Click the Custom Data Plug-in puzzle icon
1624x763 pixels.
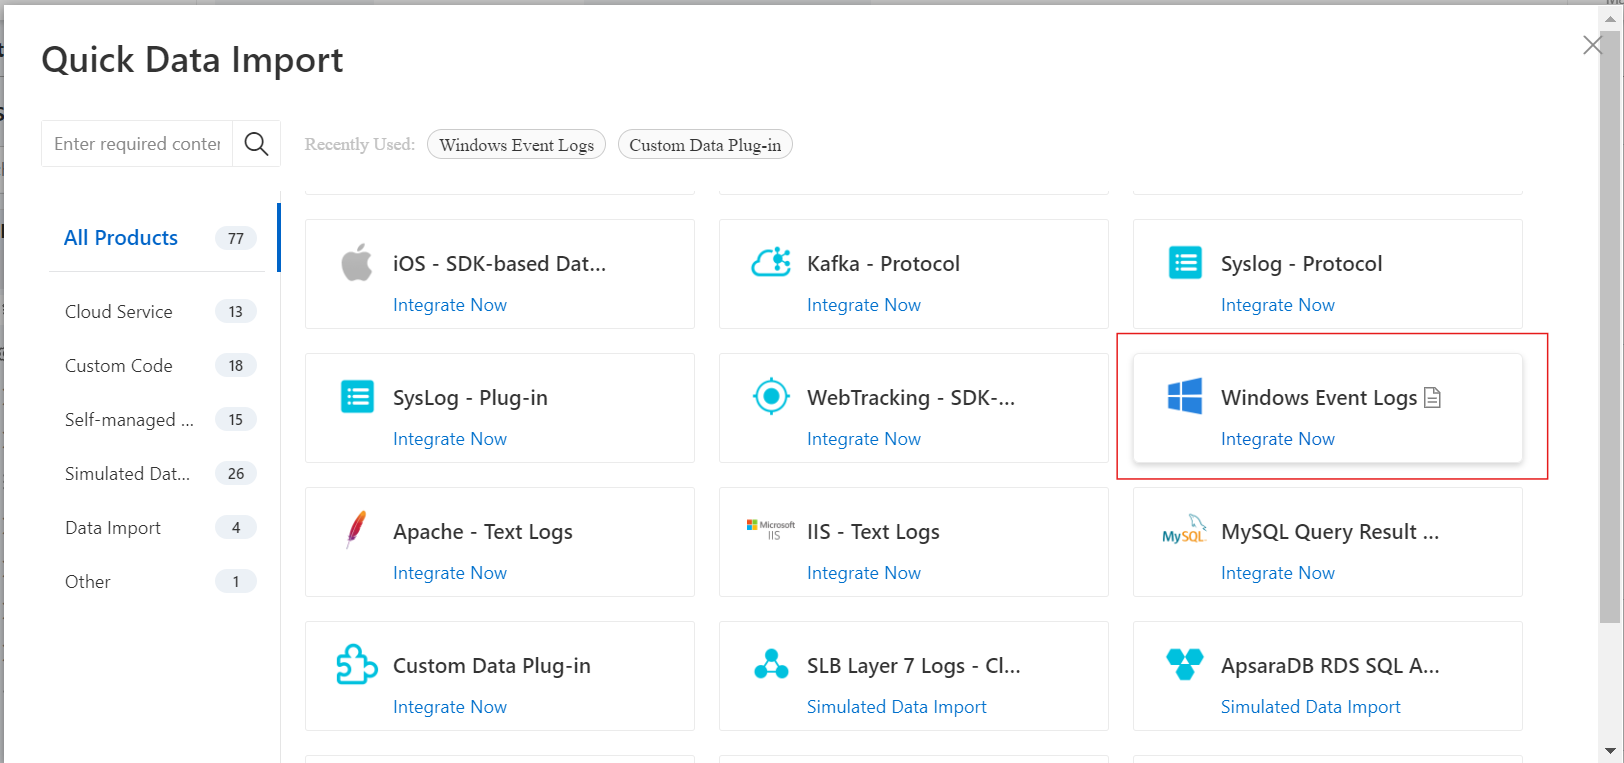click(357, 665)
